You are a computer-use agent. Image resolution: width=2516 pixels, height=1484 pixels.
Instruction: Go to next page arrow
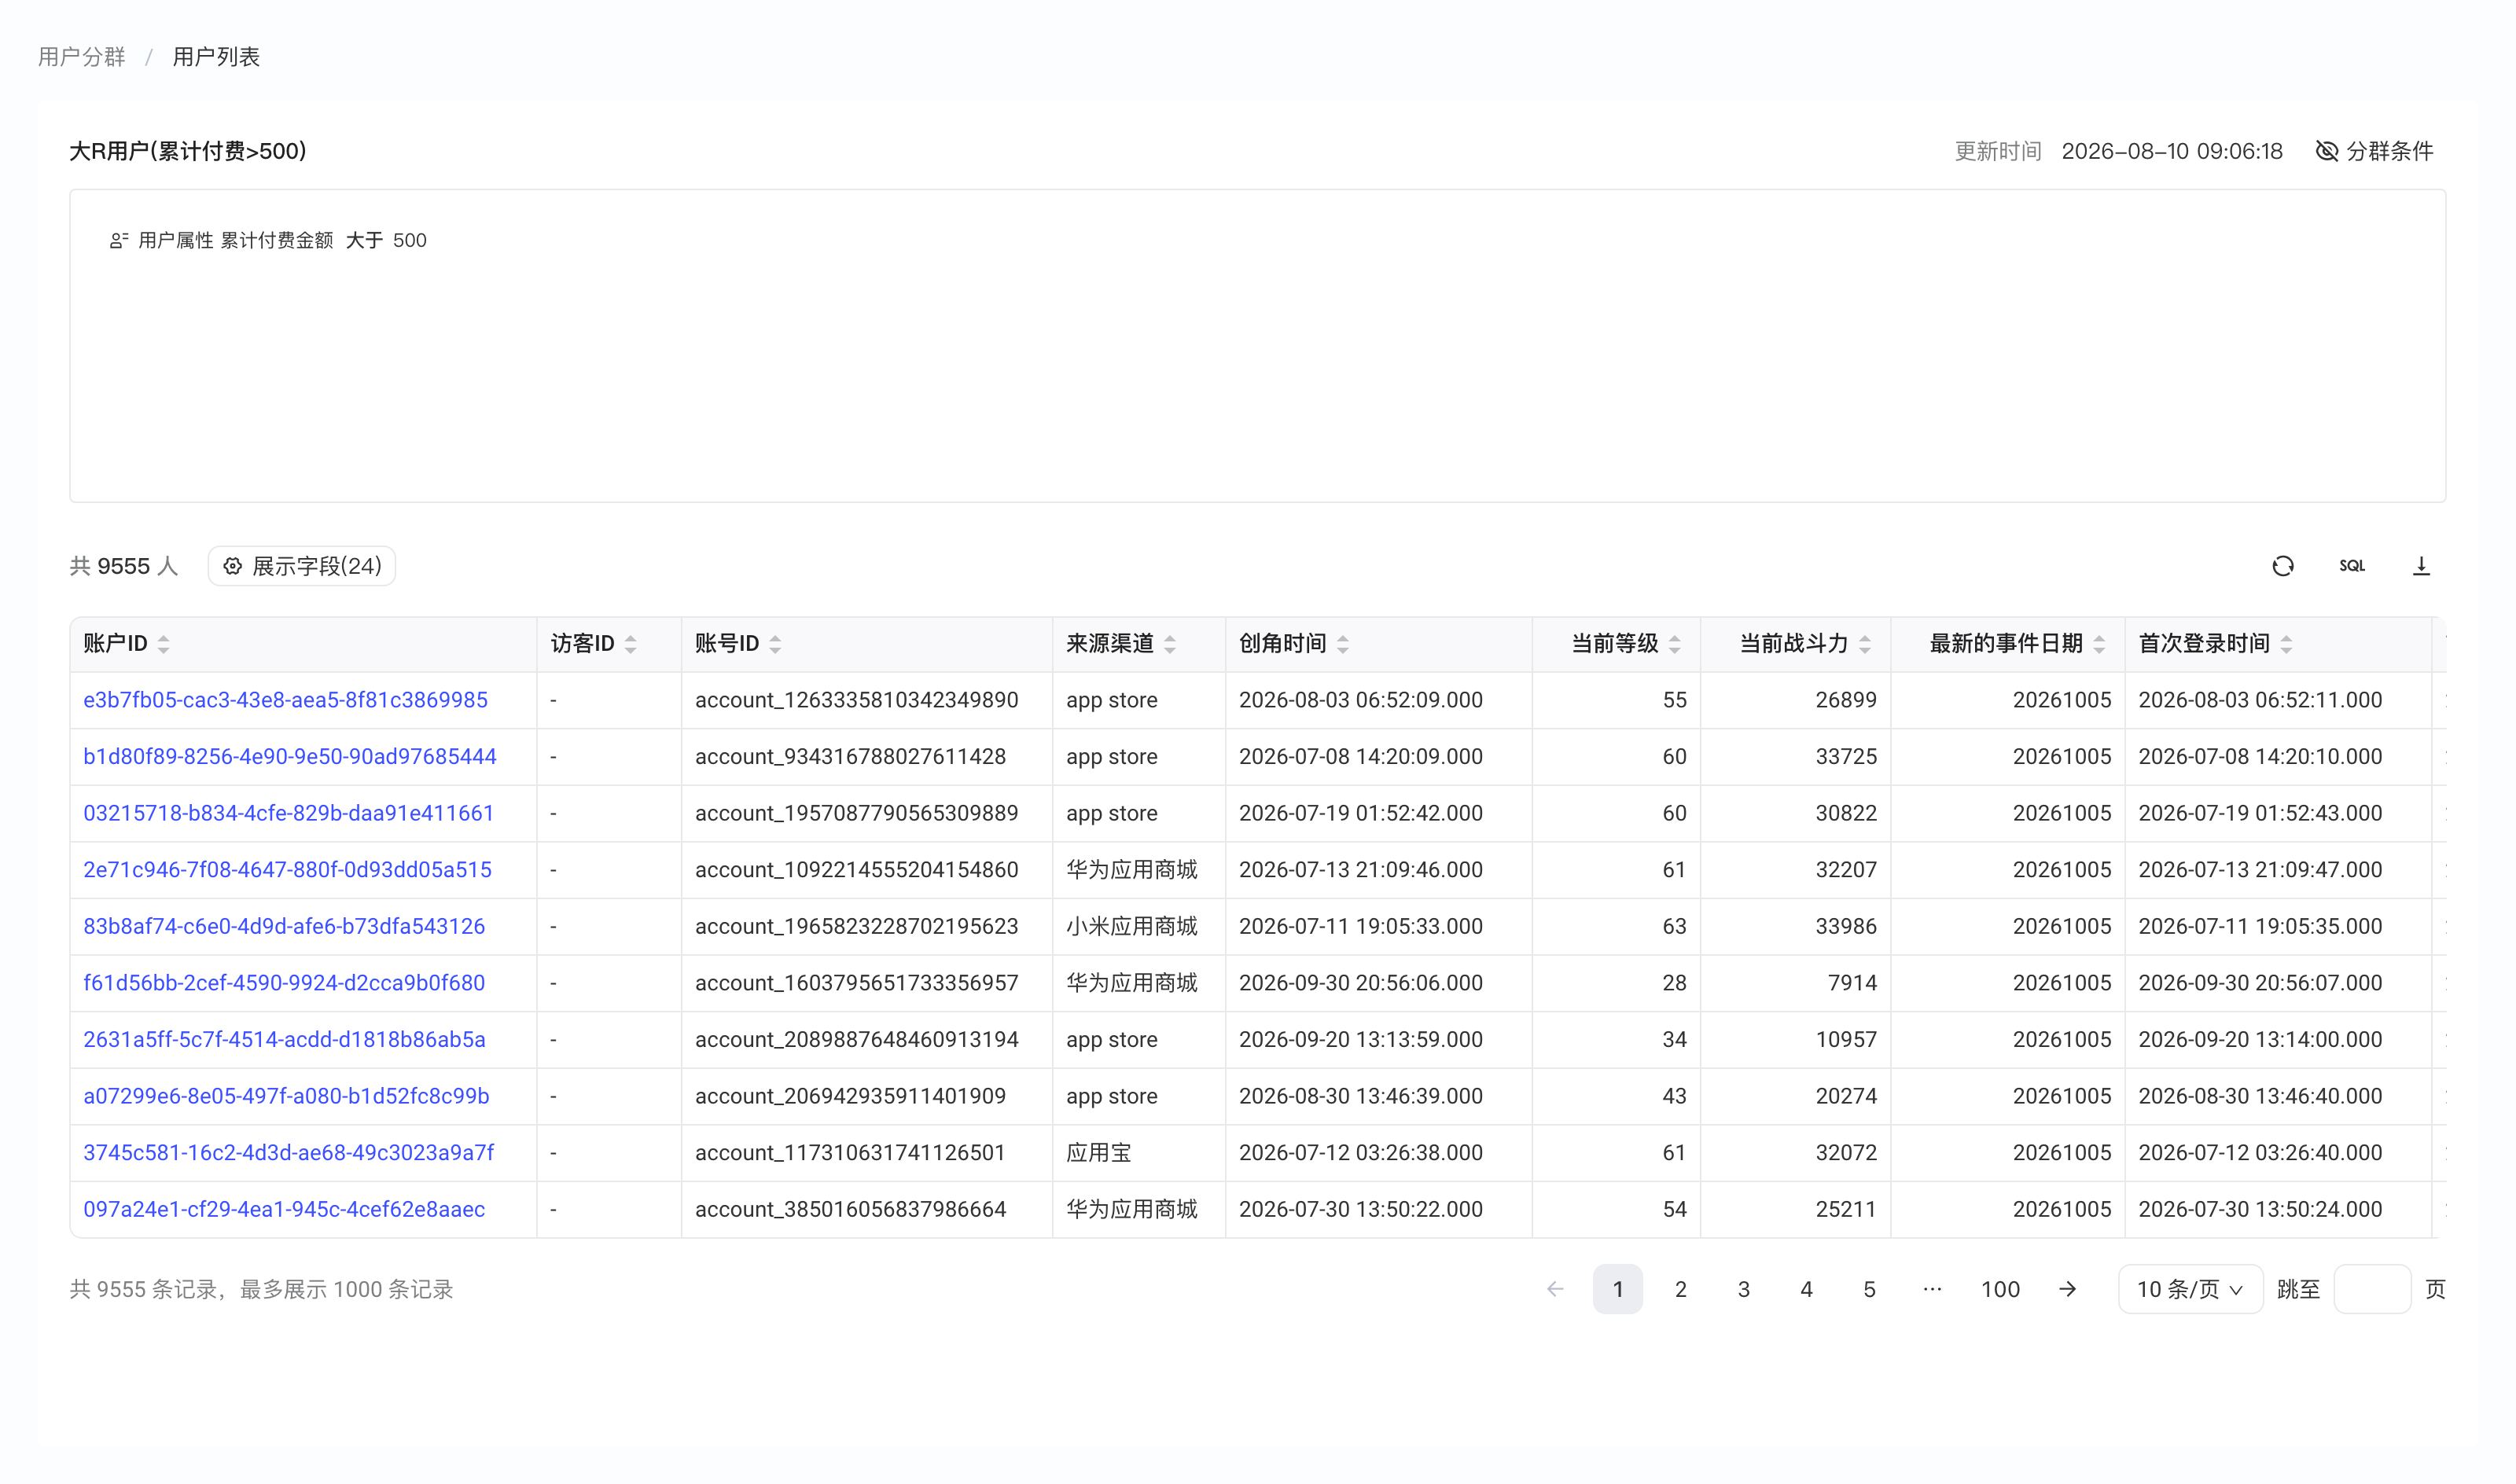point(2067,1289)
